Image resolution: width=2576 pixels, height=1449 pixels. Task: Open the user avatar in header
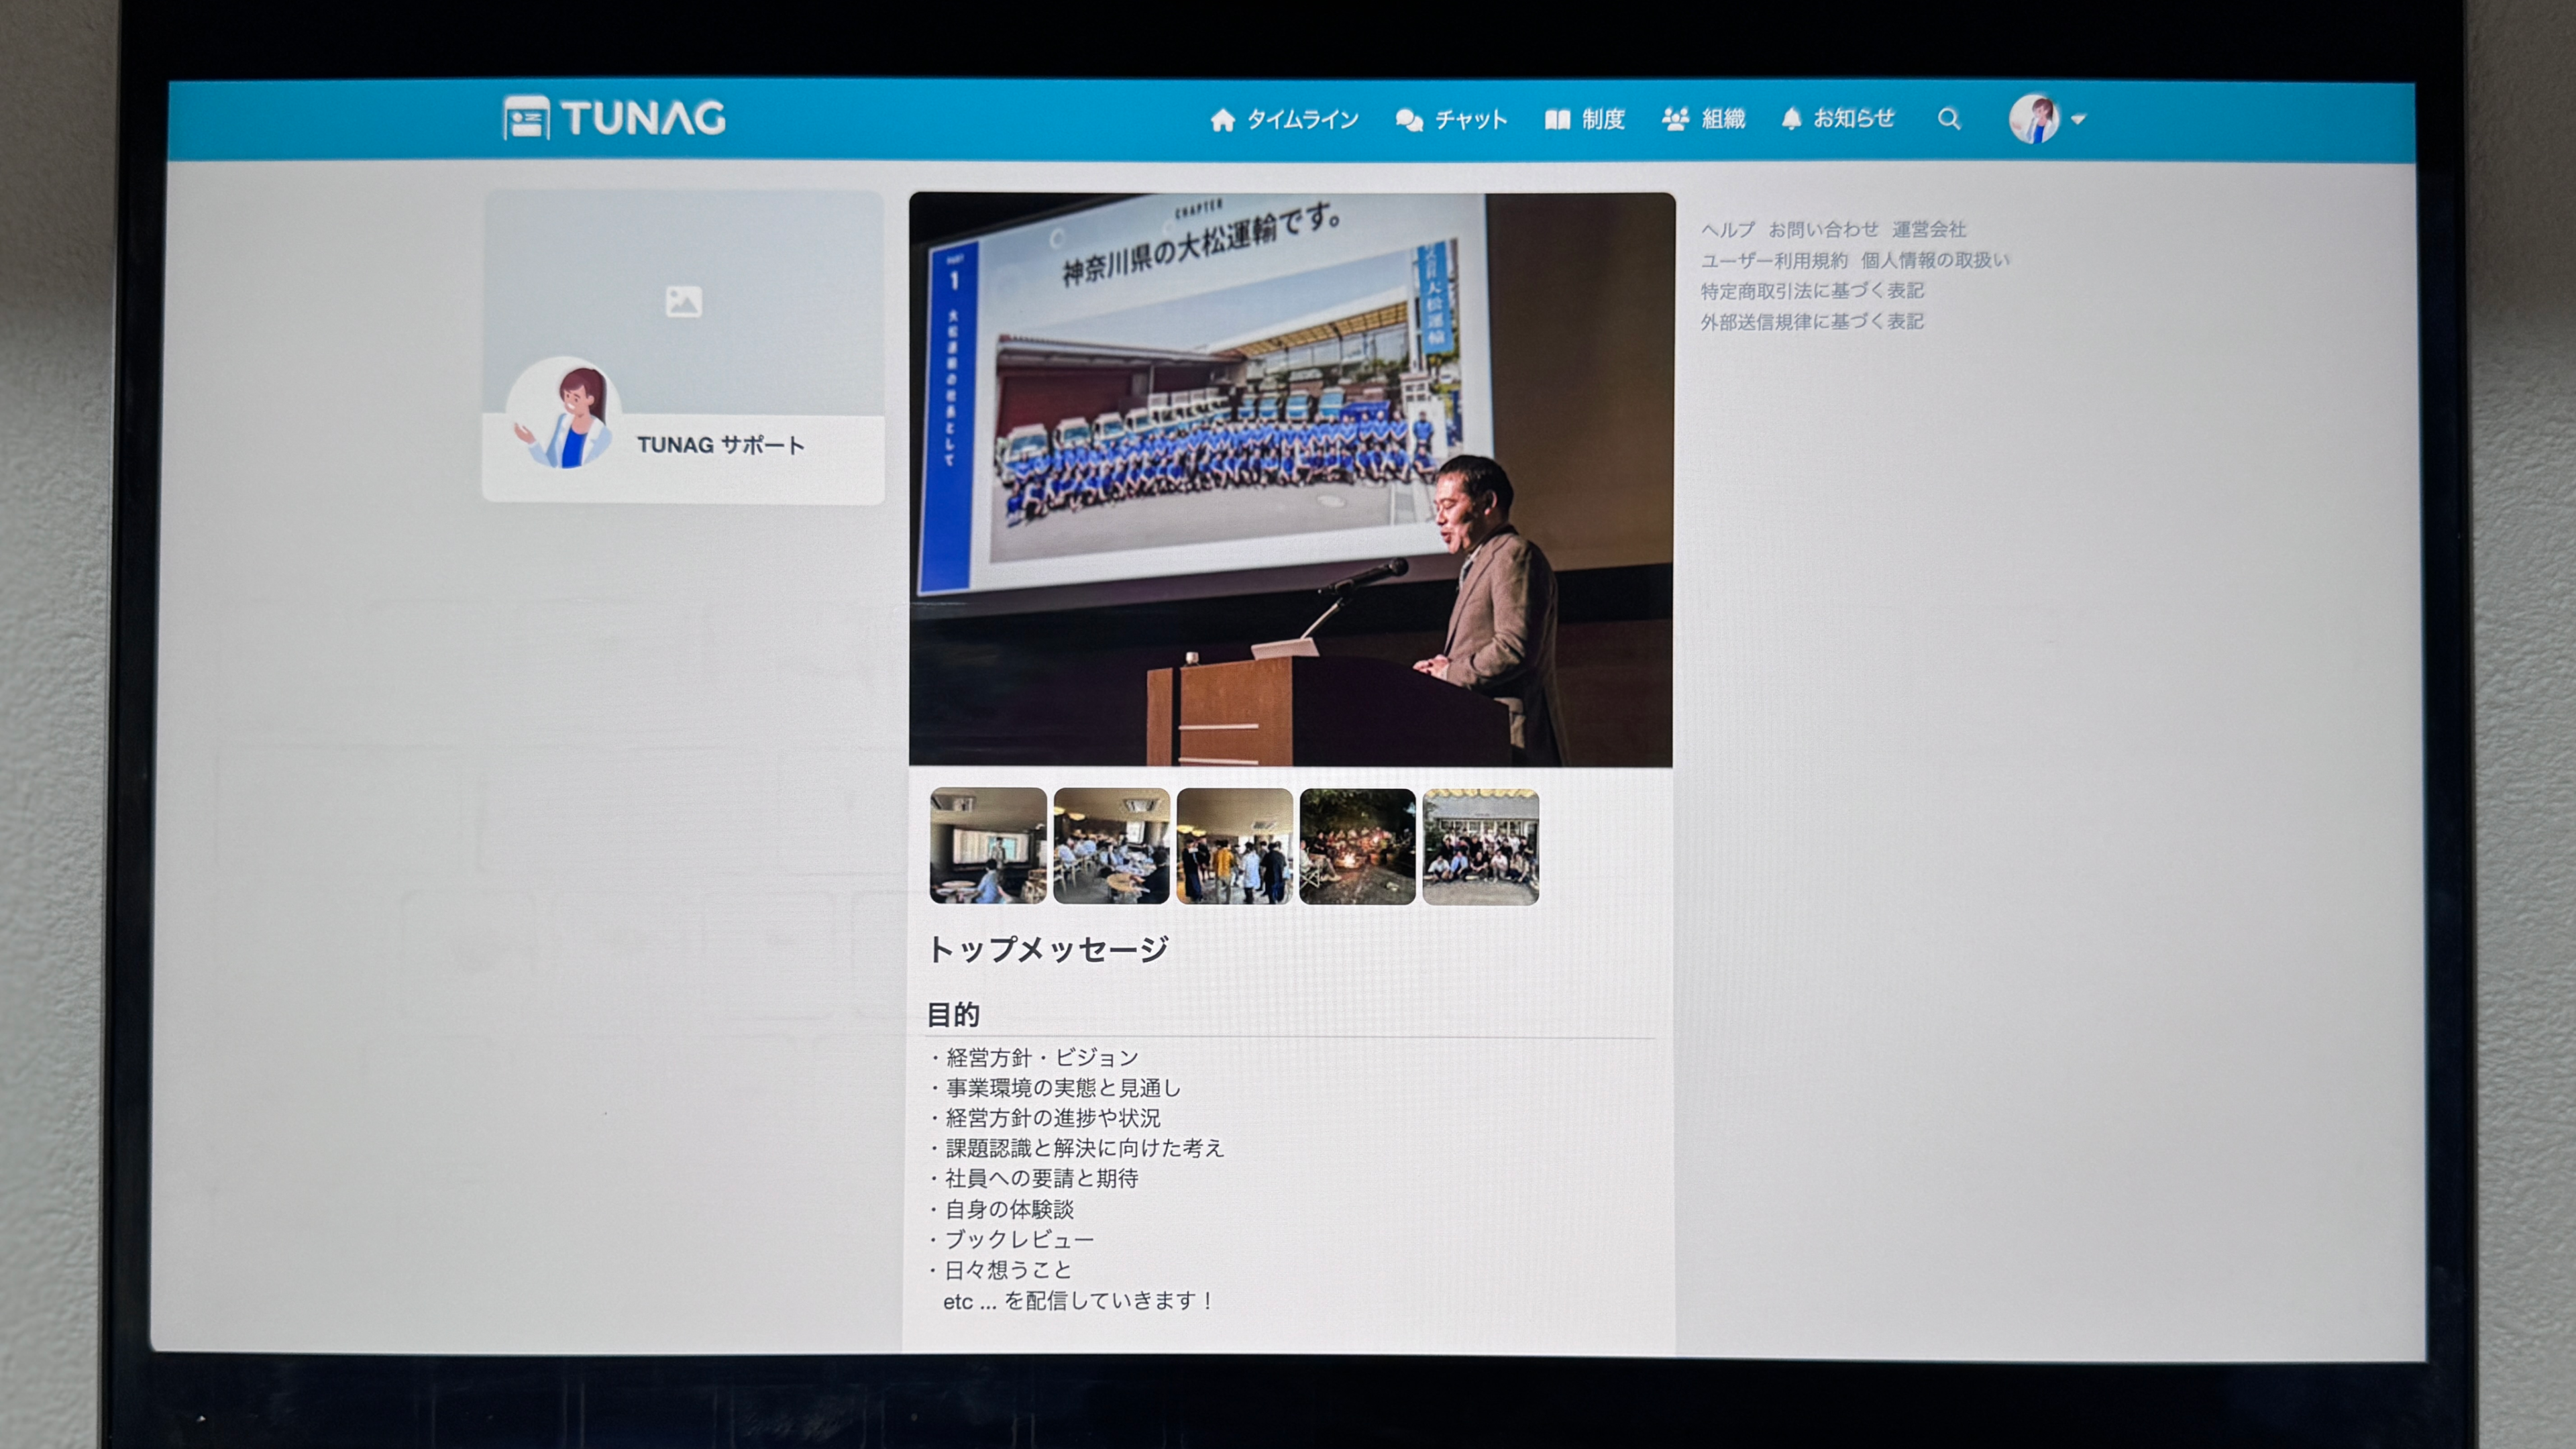click(2034, 119)
